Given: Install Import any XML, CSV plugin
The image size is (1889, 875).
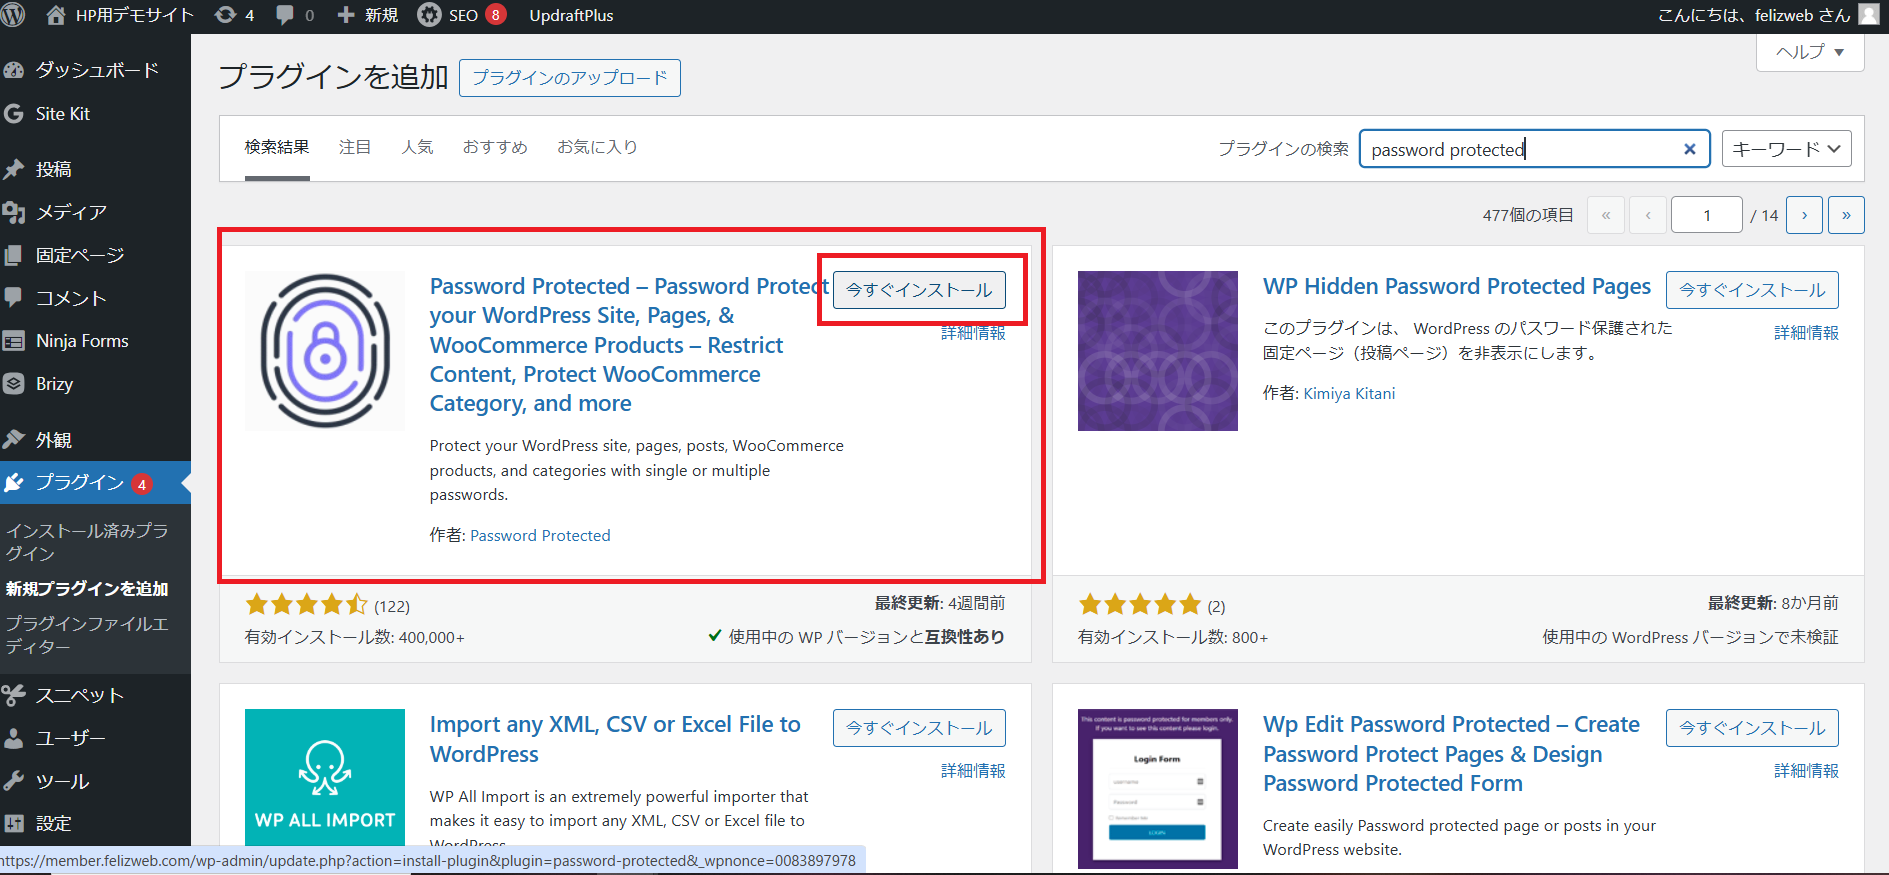Looking at the screenshot, I should coord(919,728).
